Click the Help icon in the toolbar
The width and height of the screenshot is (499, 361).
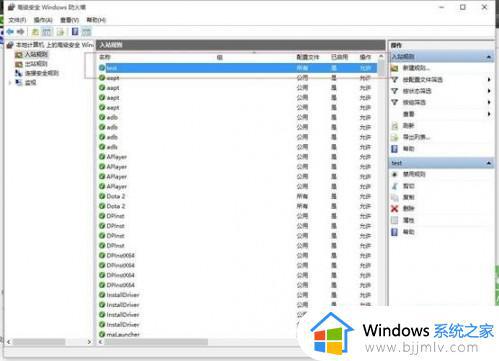coord(75,32)
